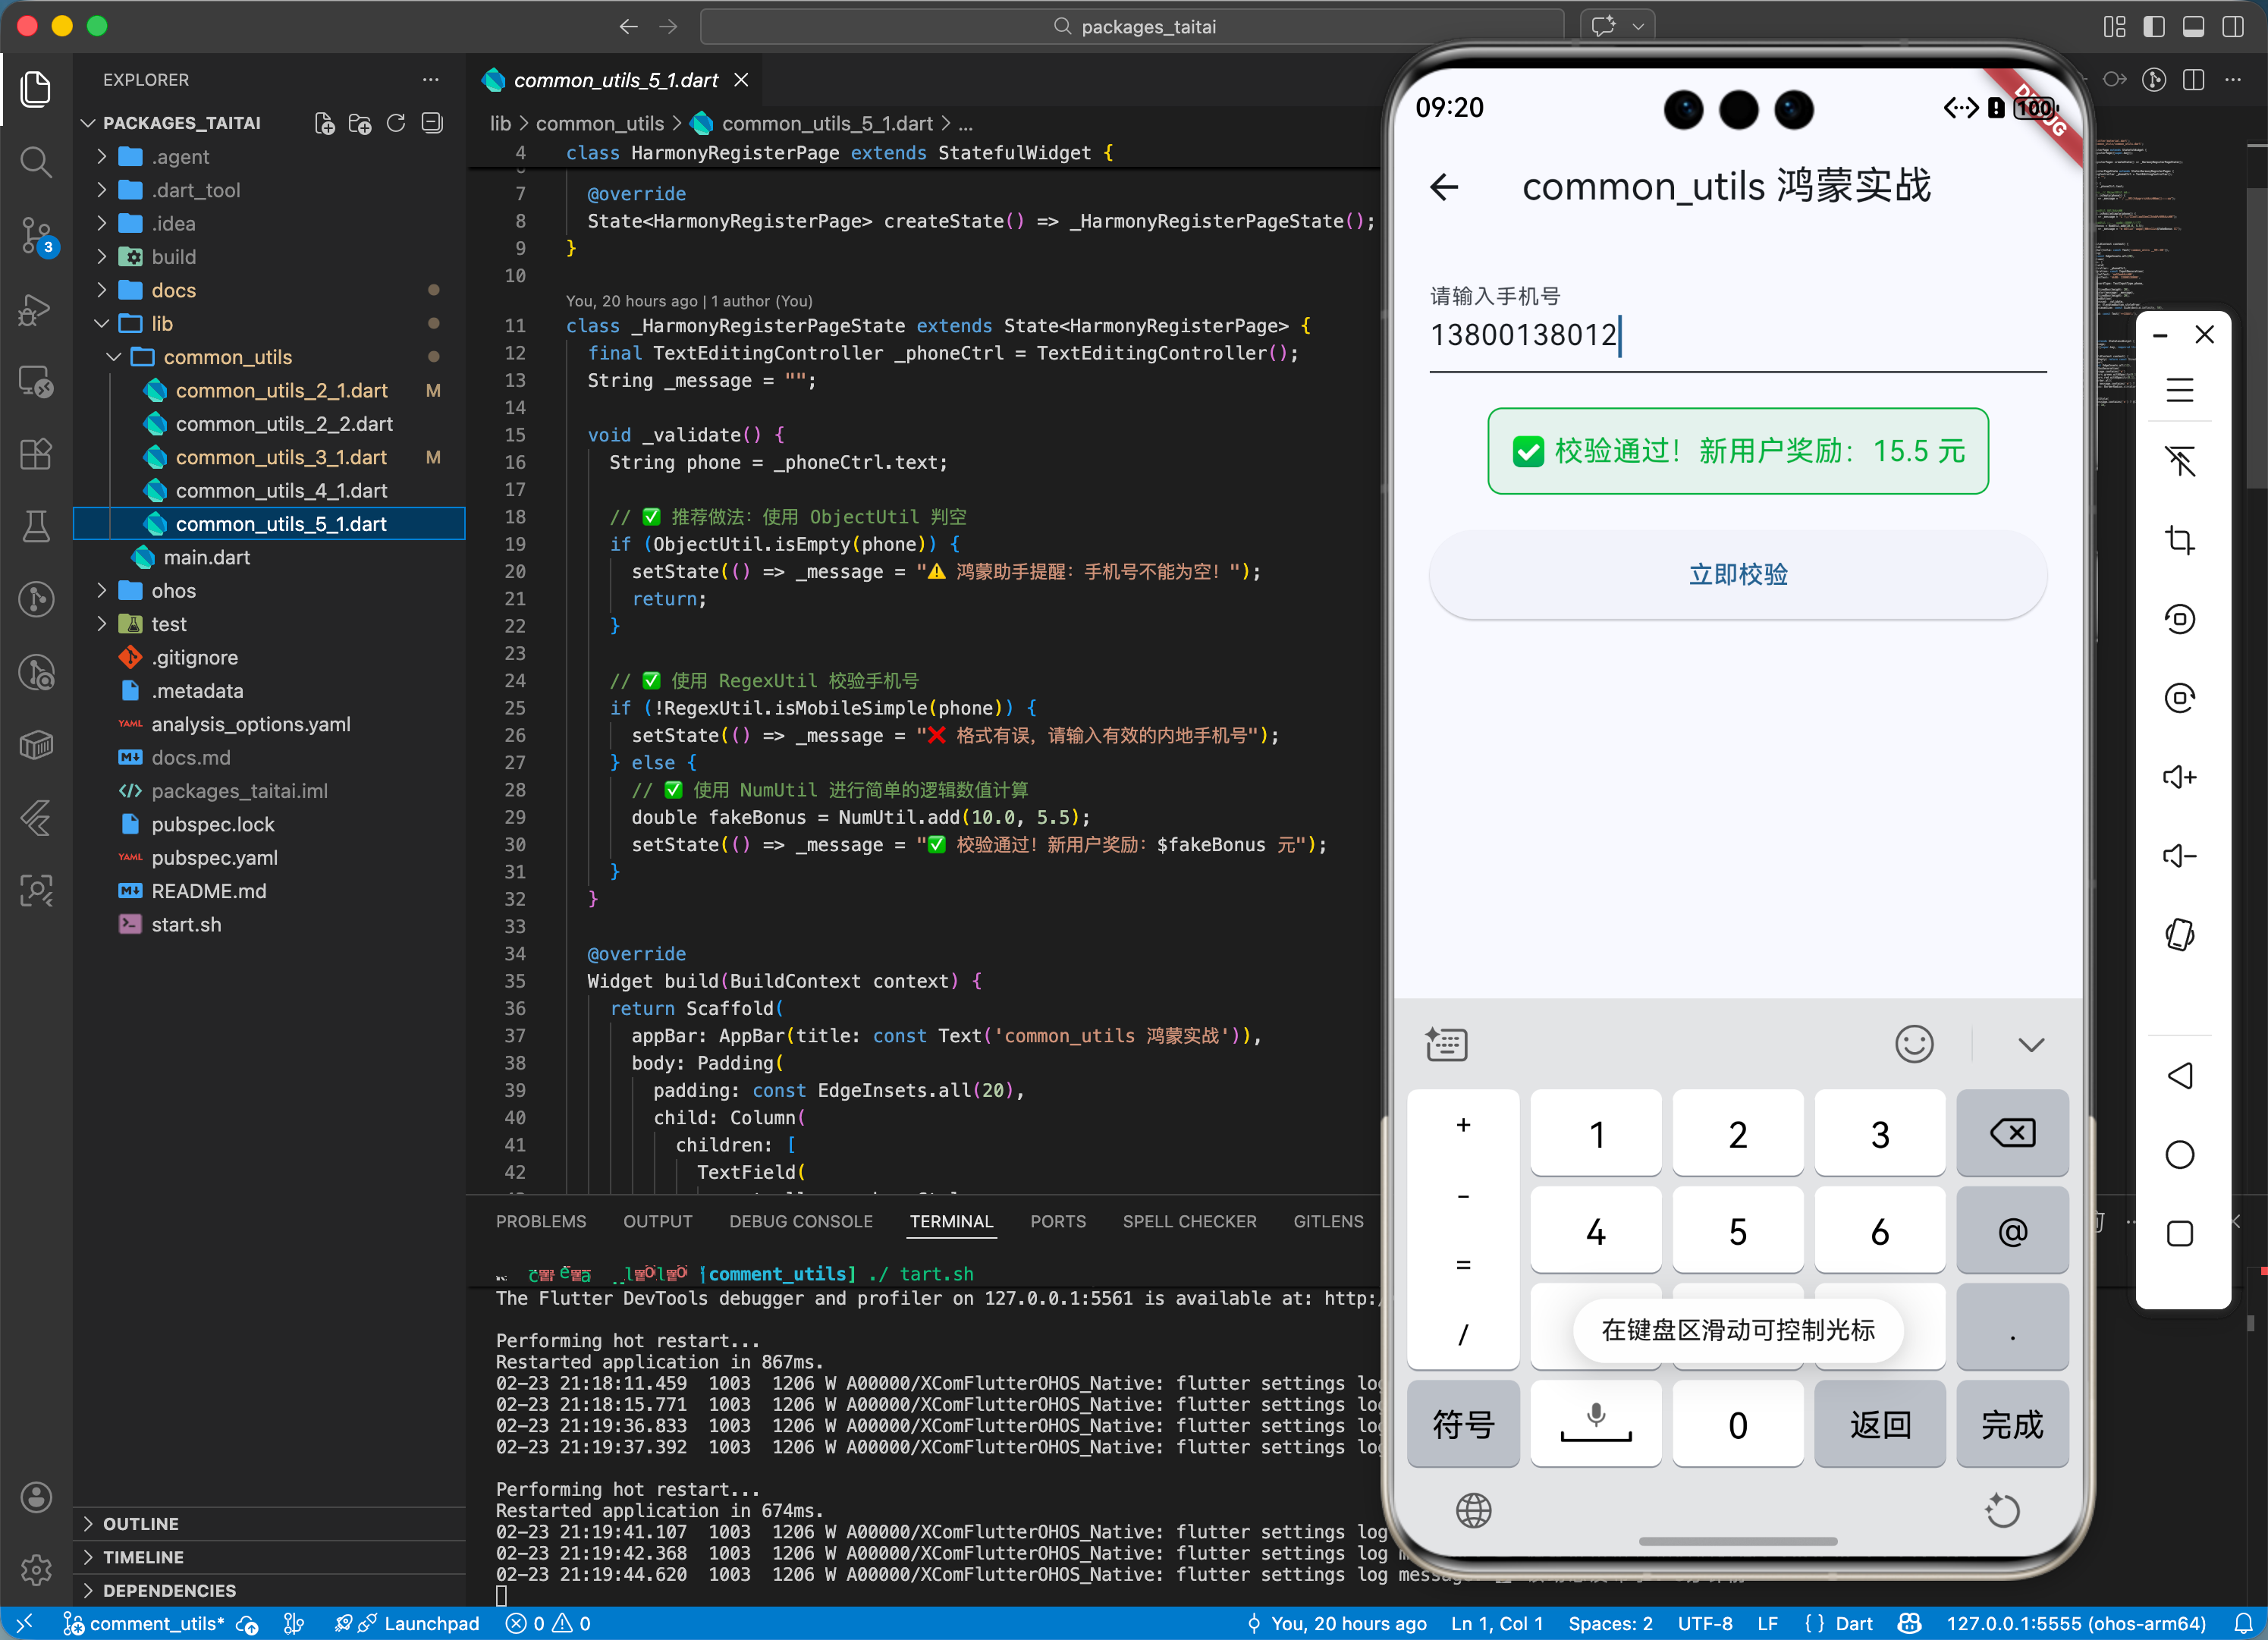This screenshot has width=2268, height=1640.
Task: Toggle the primary side bar layout icon
Action: click(x=2154, y=27)
